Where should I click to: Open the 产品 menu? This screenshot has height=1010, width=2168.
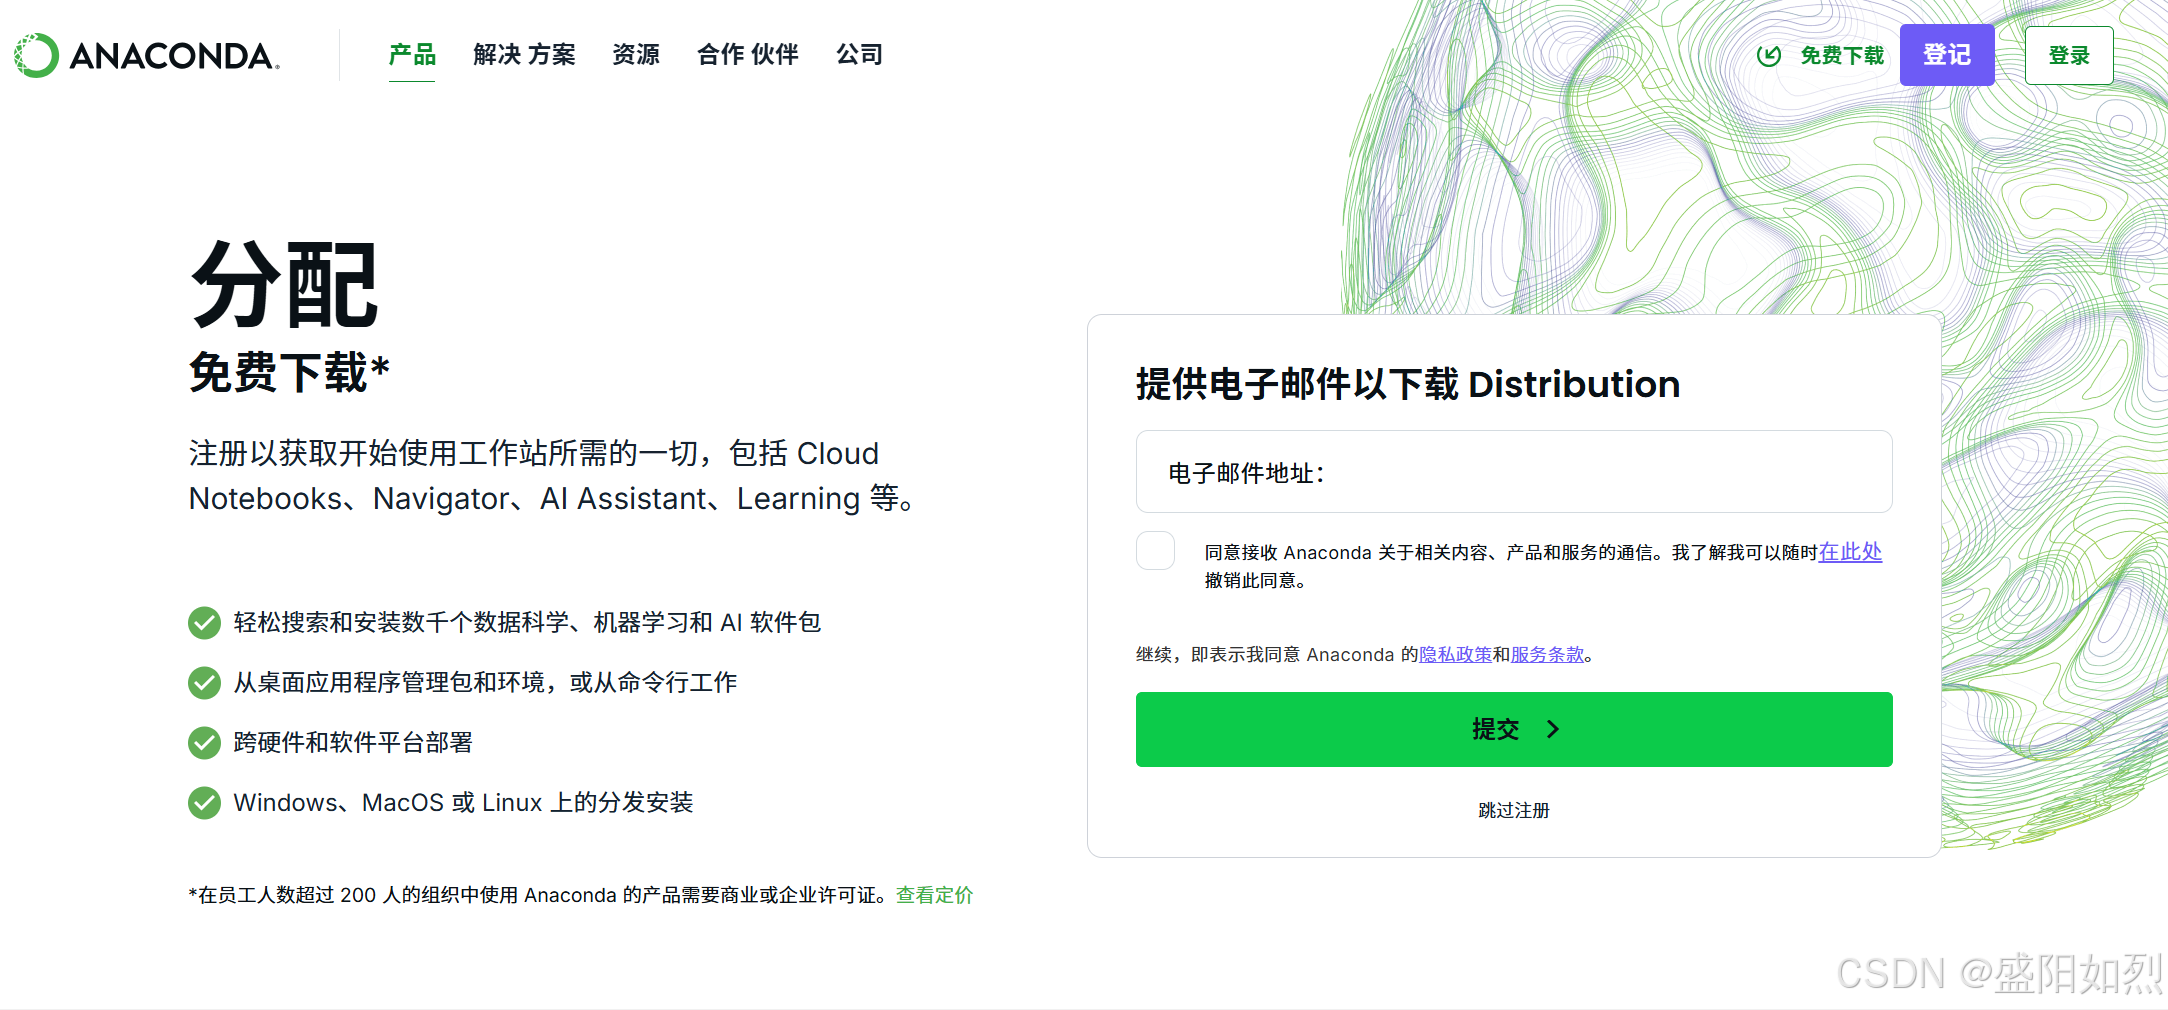point(412,55)
